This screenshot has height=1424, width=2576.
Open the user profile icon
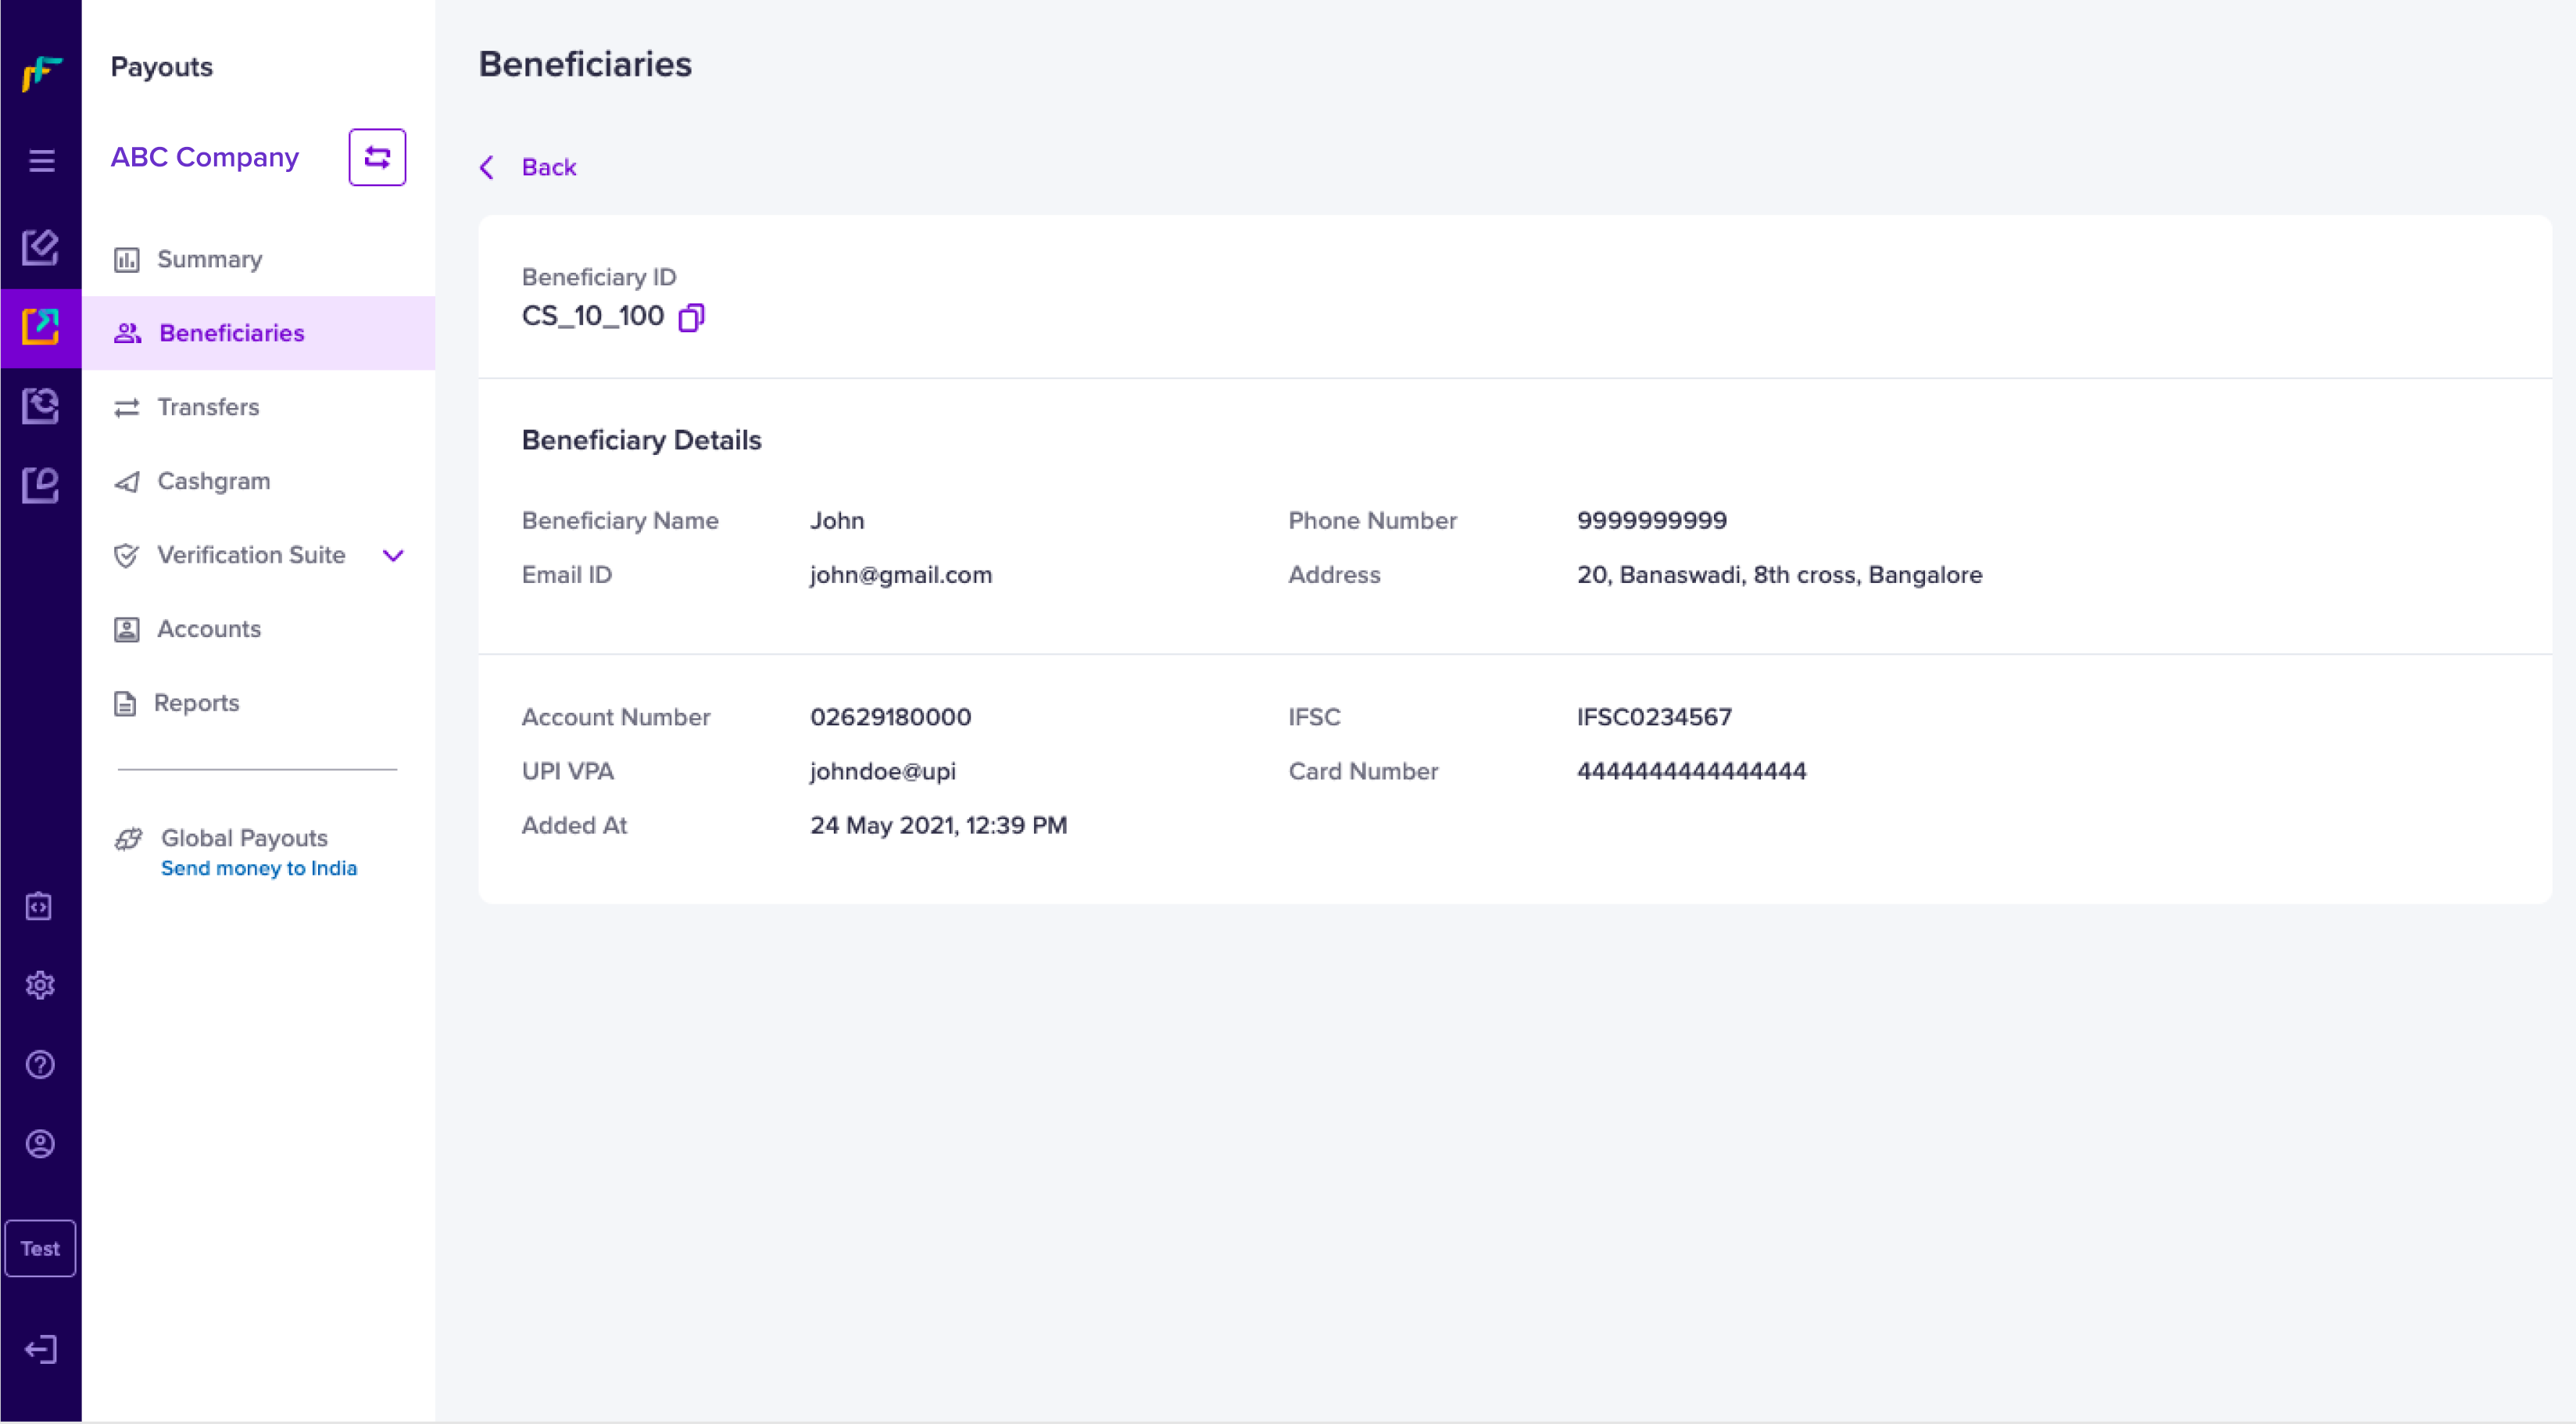[40, 1143]
